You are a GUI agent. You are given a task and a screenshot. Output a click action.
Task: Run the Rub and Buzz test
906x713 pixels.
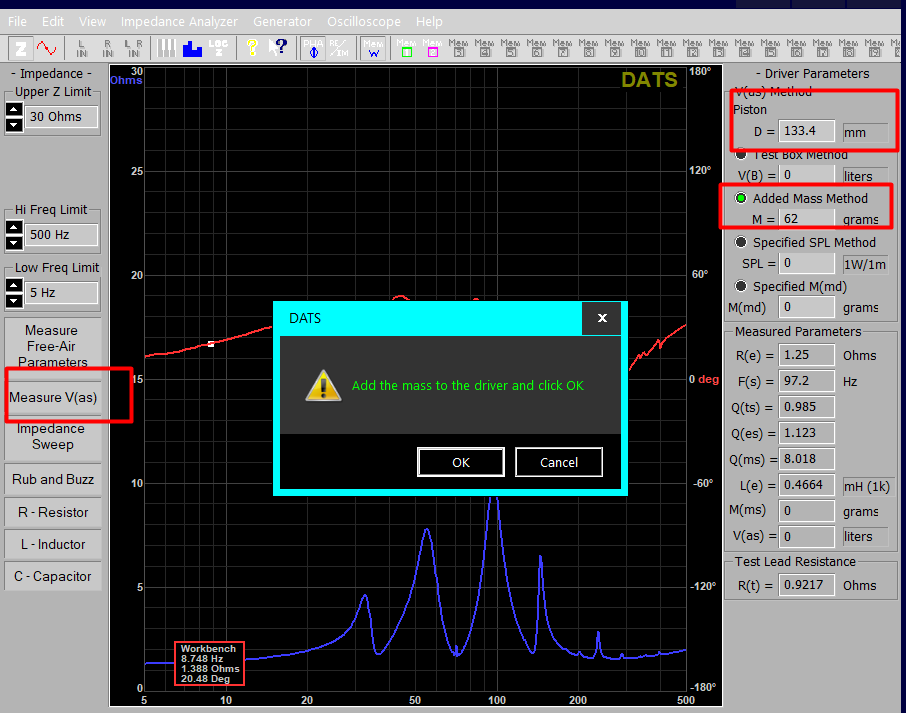point(53,479)
